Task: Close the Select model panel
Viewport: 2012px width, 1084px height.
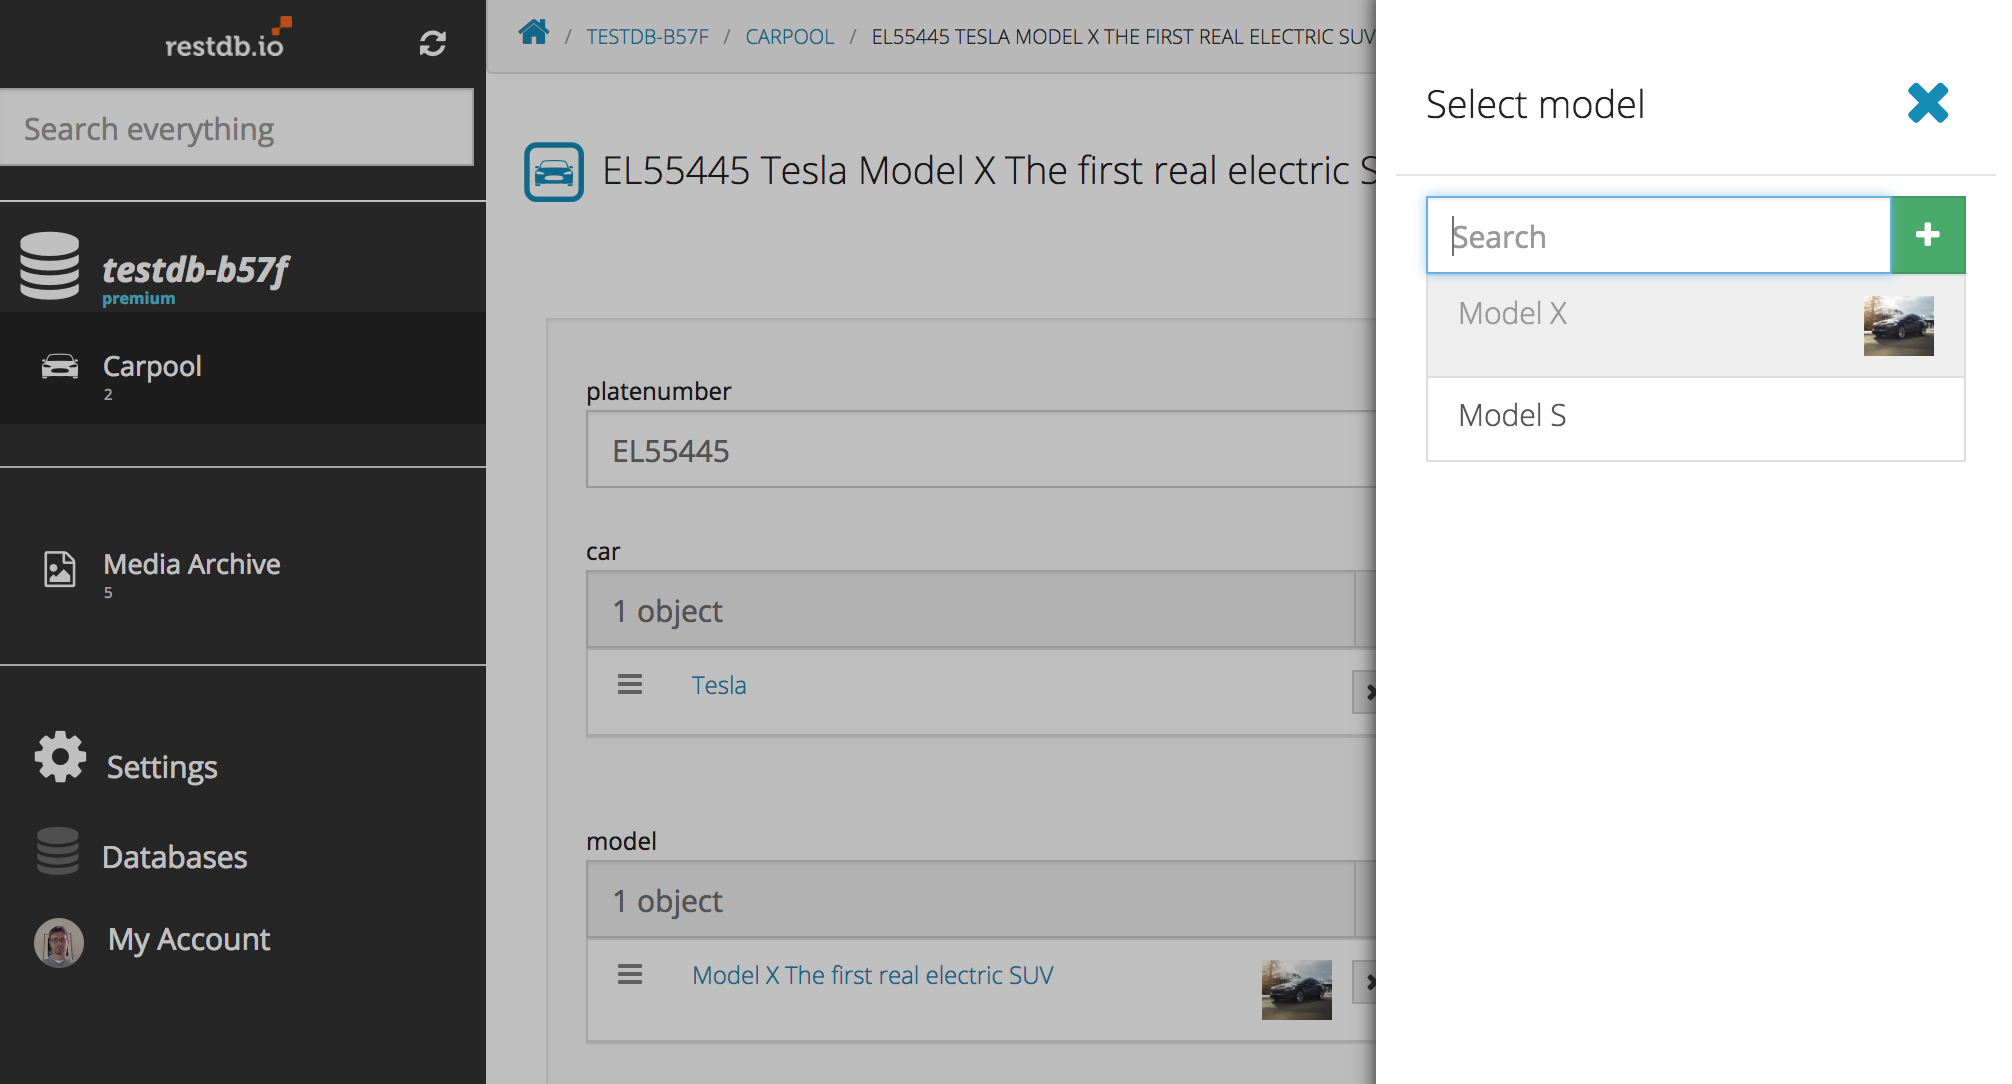Action: (1927, 103)
